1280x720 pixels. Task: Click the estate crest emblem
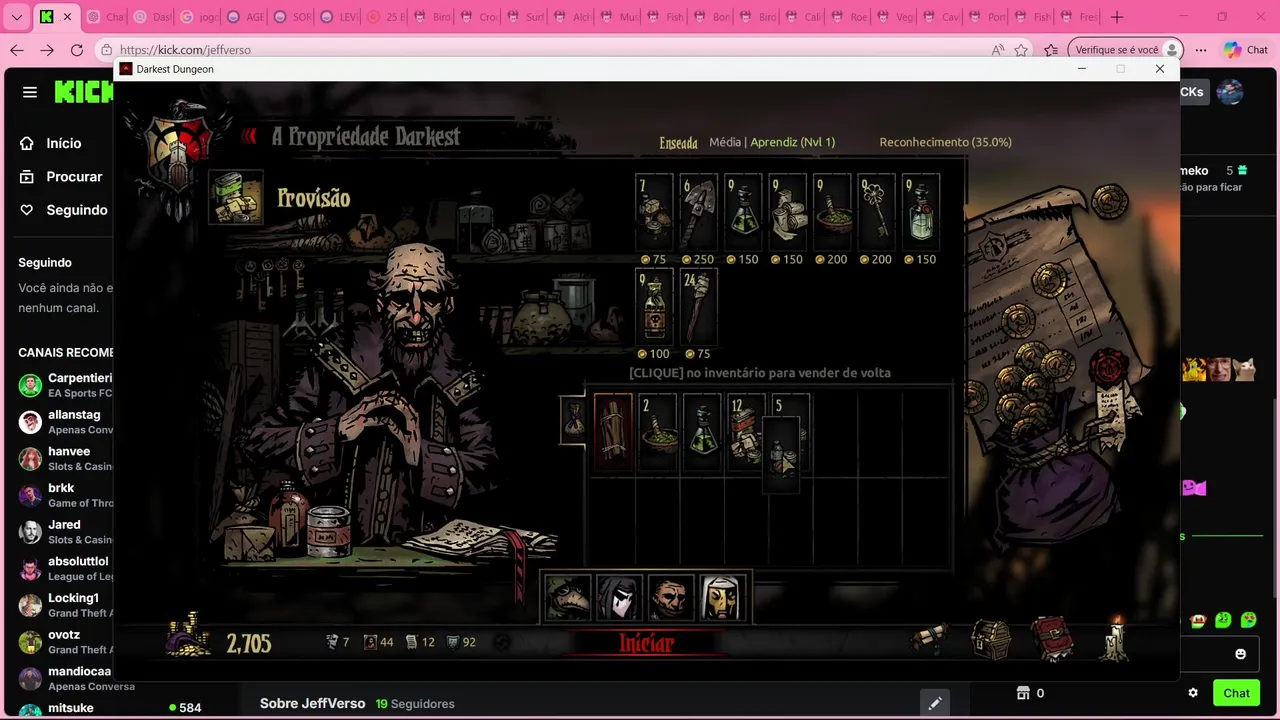[178, 152]
